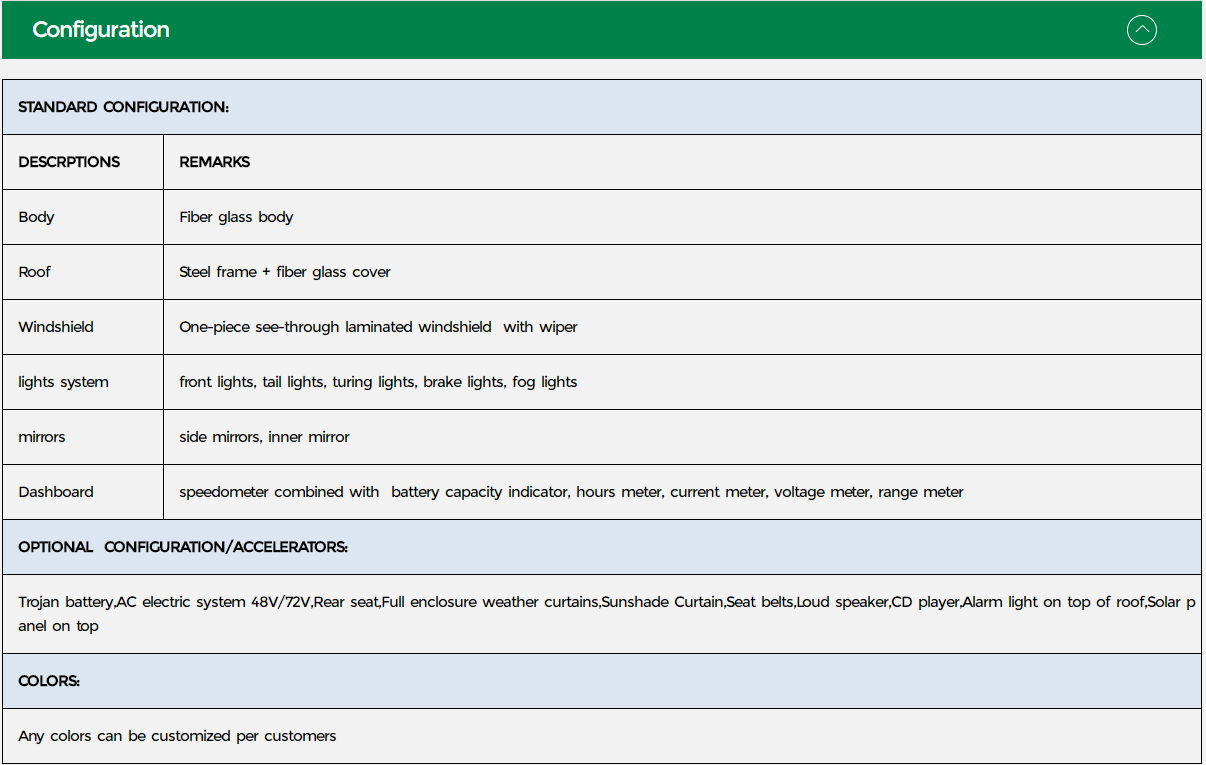Select the COLORS: heading
The width and height of the screenshot is (1206, 765).
(x=49, y=681)
